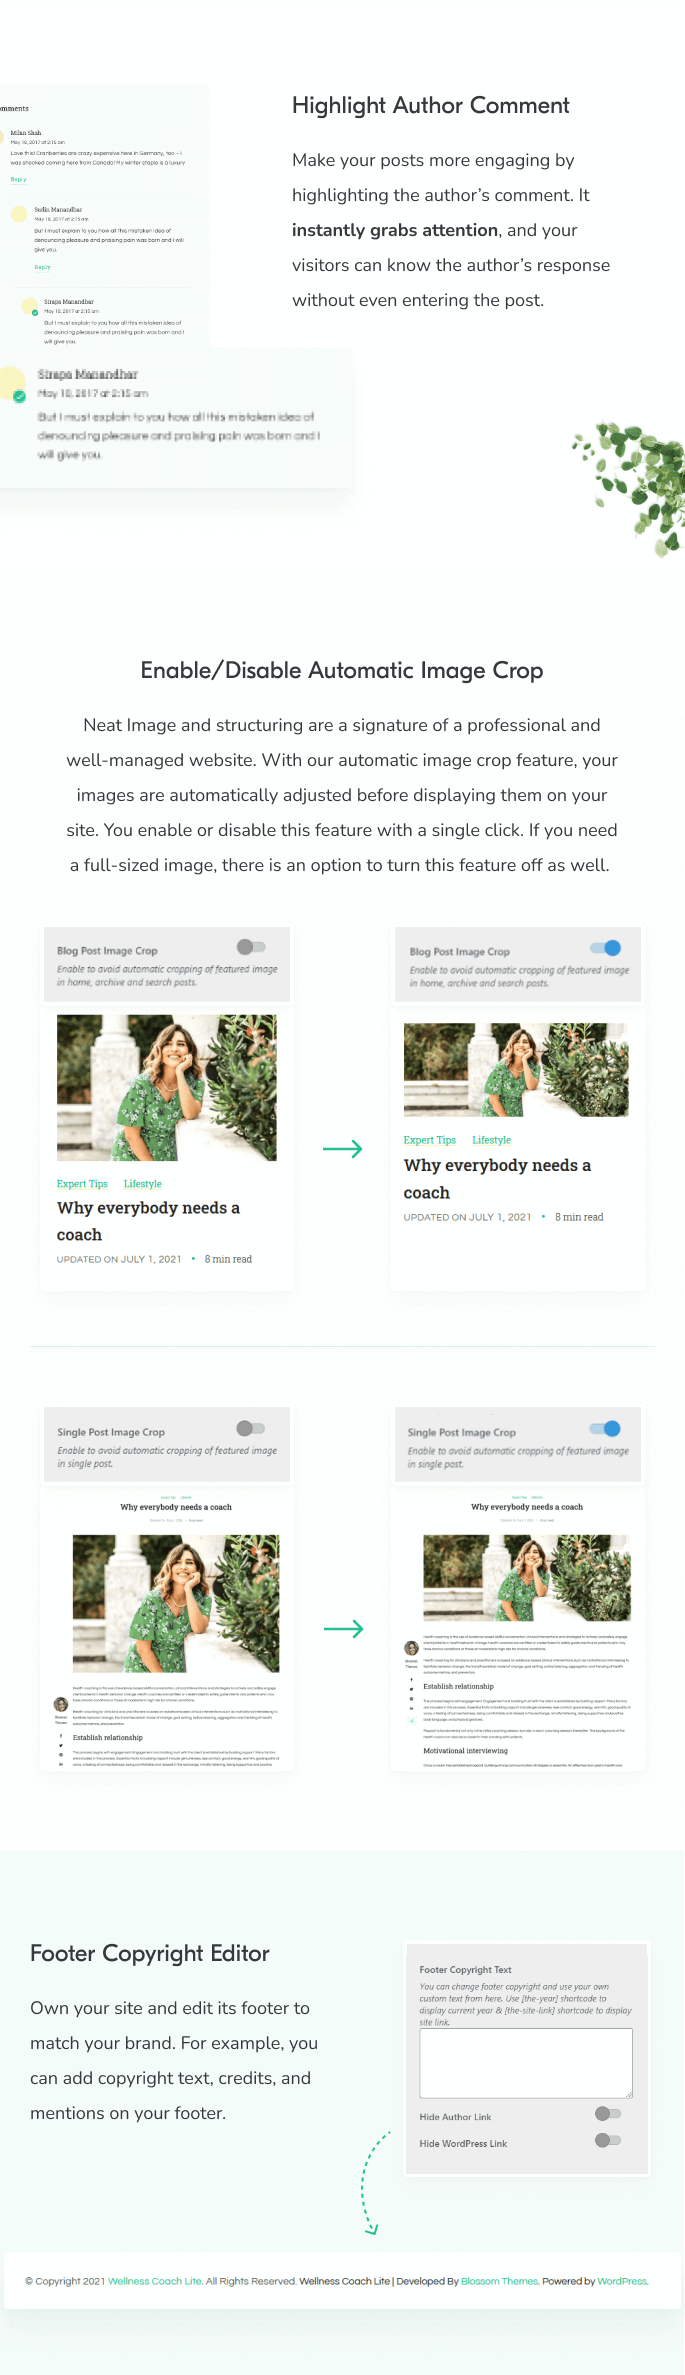Turn on left Single Post Image Crop toggle

click(251, 1428)
